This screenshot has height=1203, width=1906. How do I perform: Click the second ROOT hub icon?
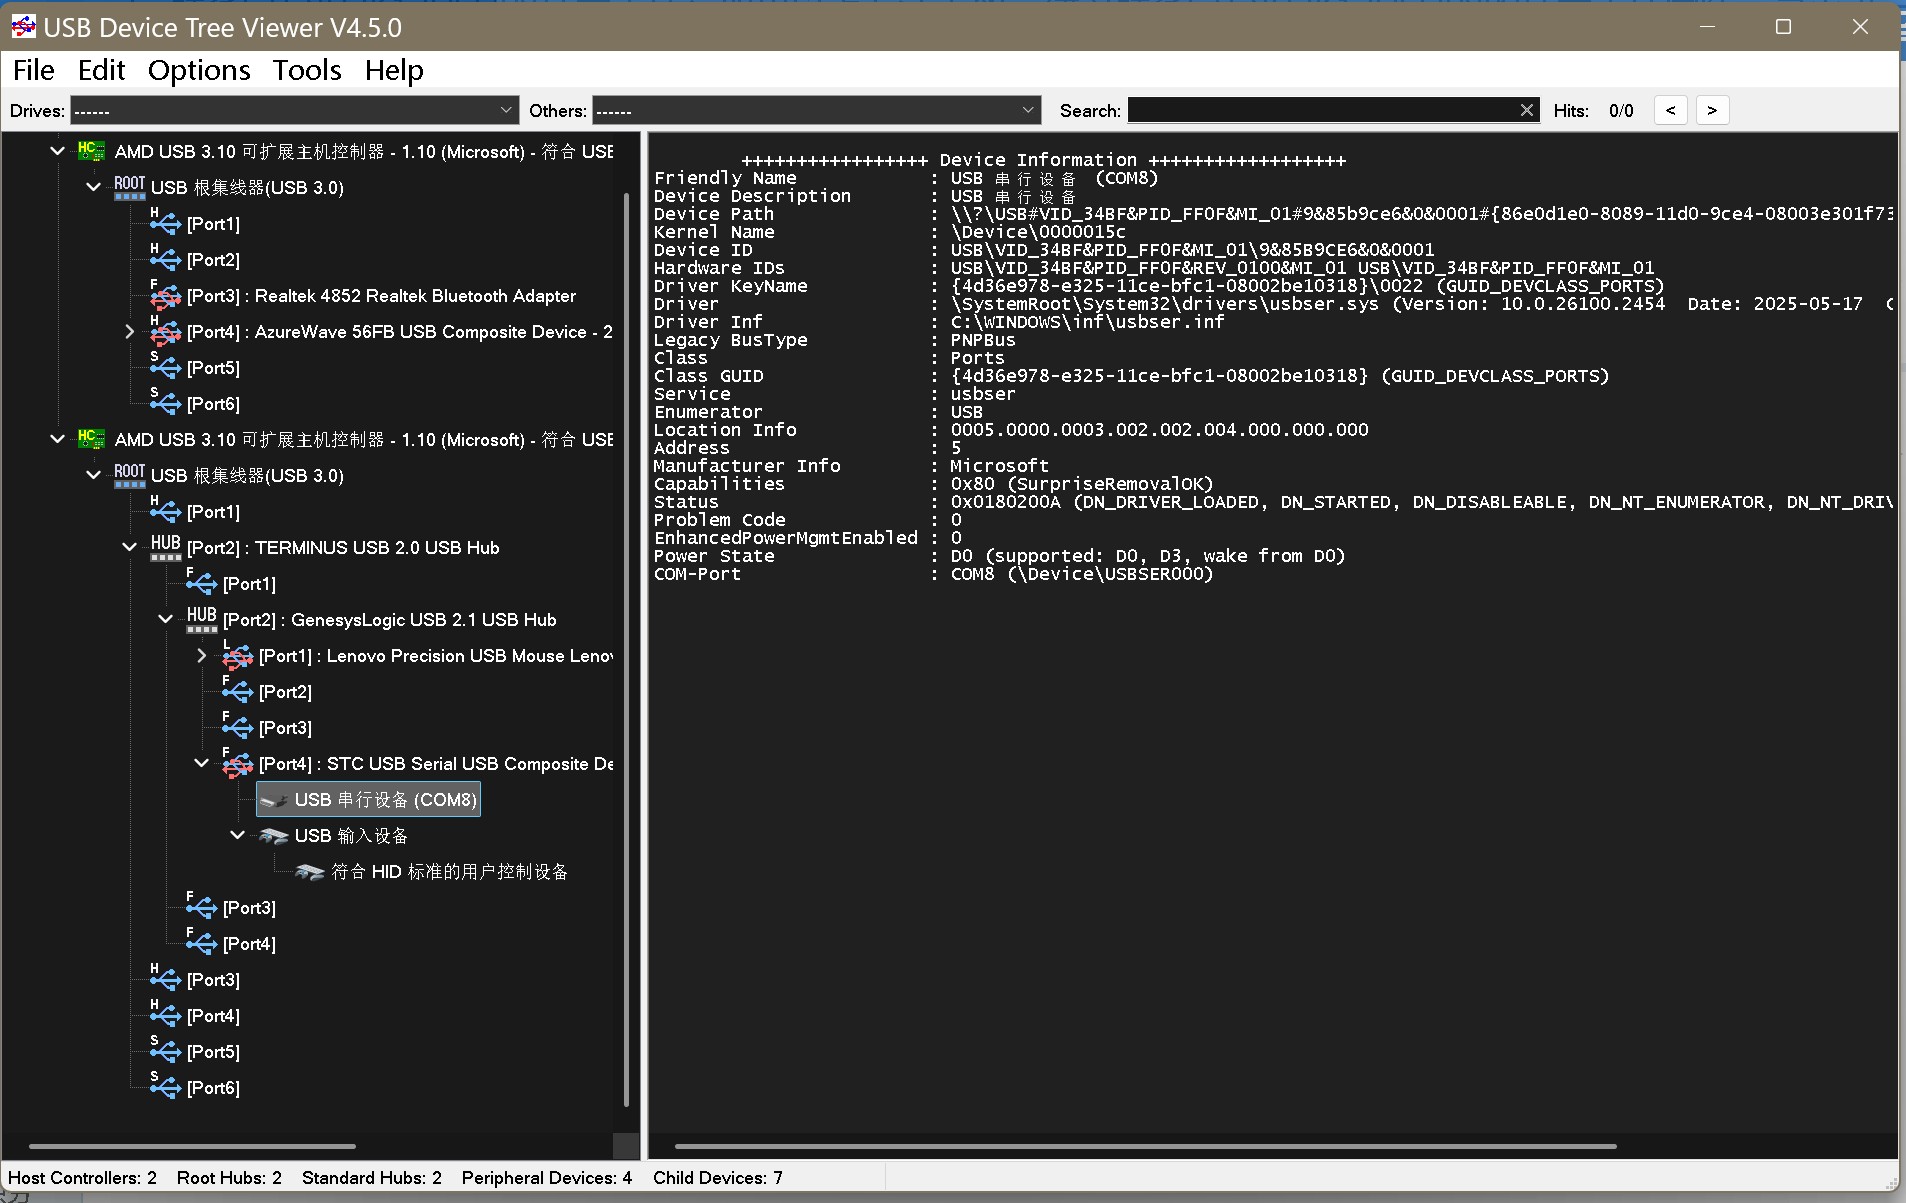pos(129,475)
